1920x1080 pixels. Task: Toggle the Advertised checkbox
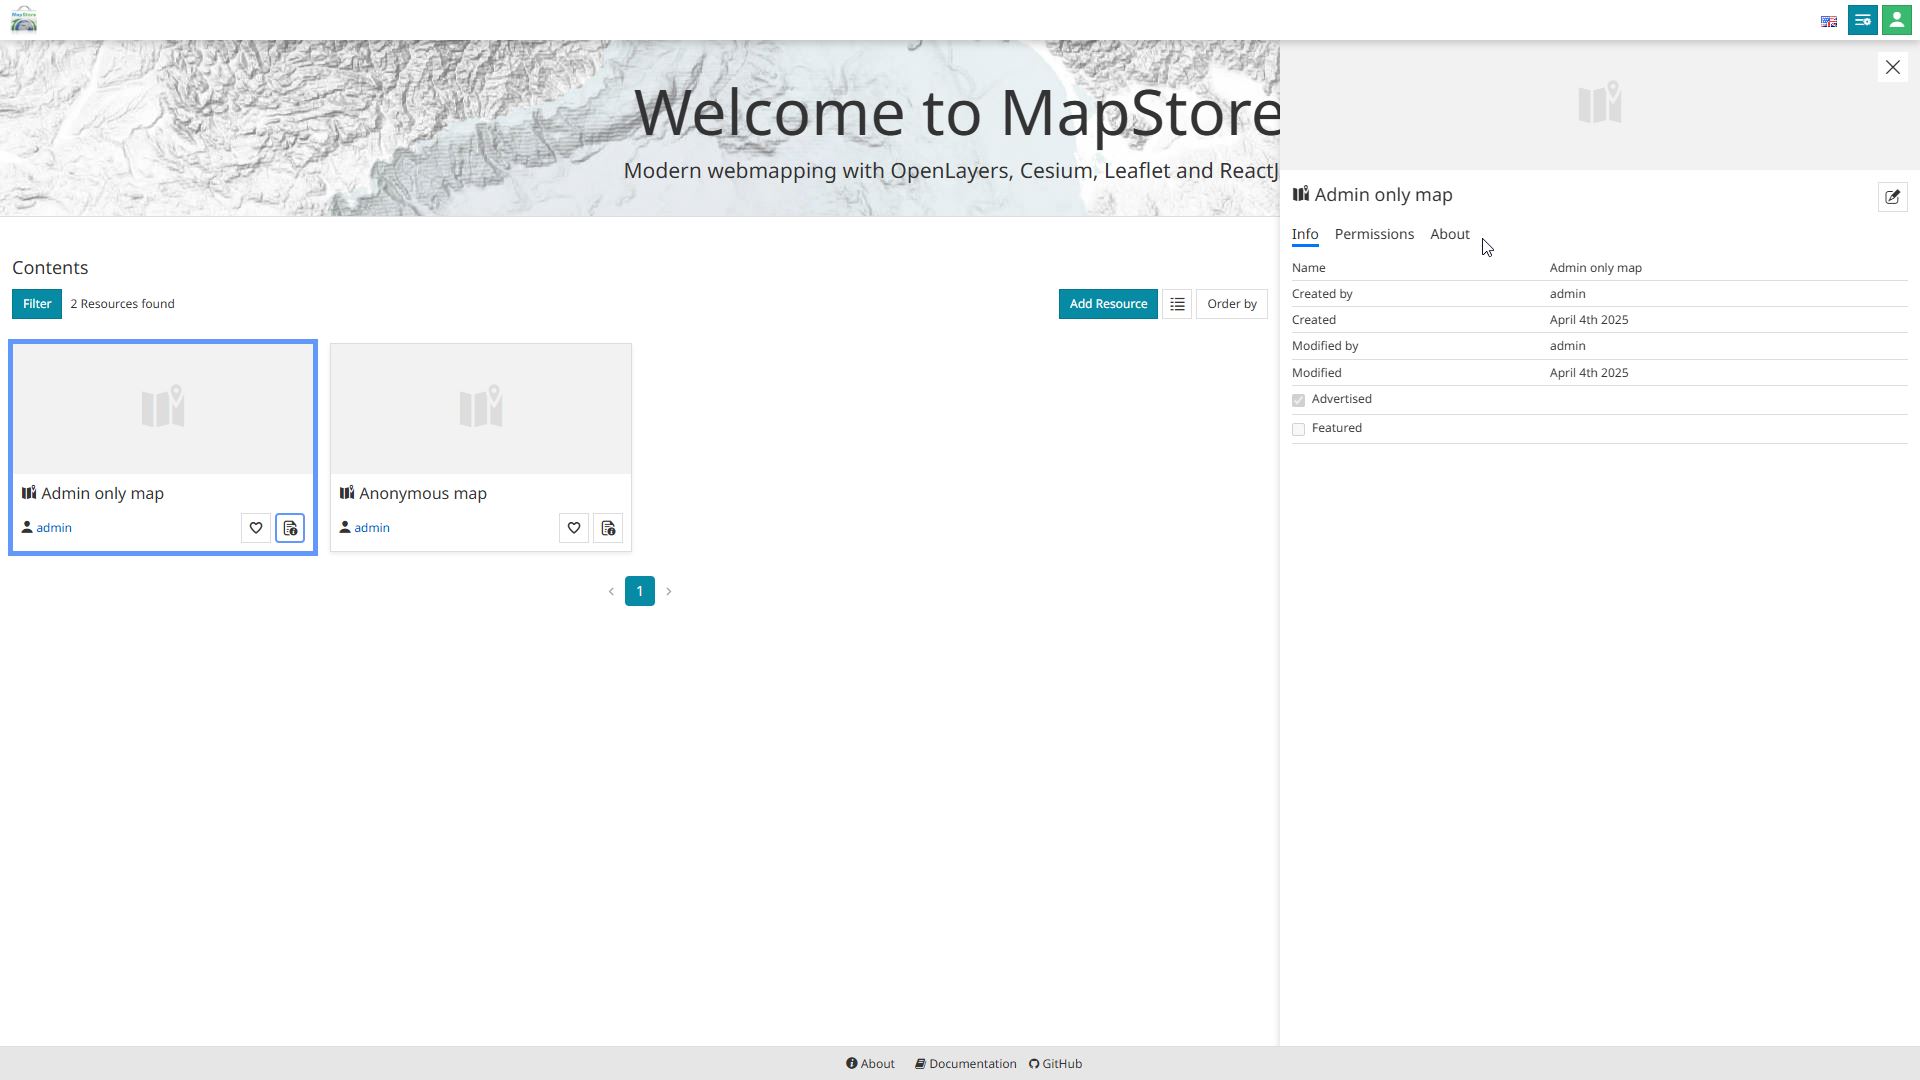click(x=1299, y=400)
